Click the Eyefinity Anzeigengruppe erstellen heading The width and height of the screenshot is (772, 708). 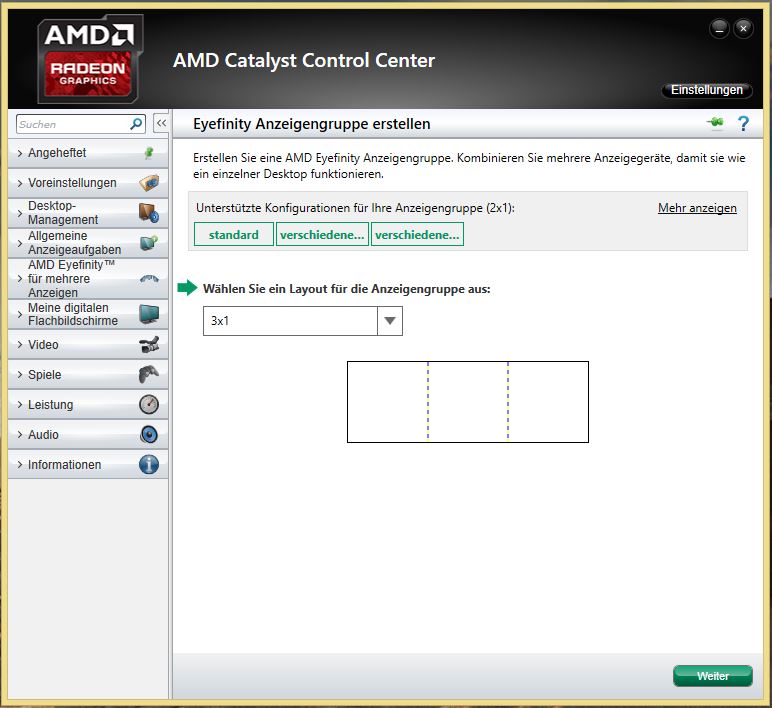[x=312, y=124]
